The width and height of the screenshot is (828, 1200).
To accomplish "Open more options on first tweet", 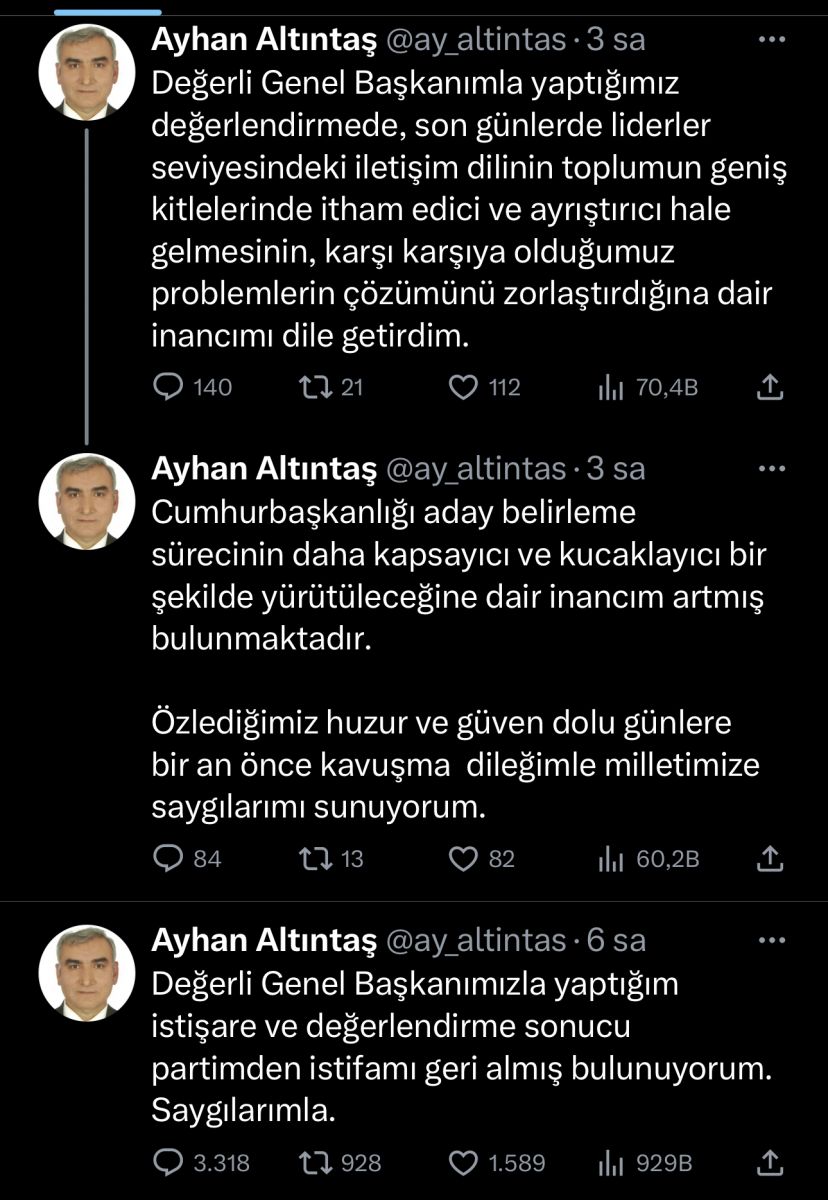I will (x=773, y=40).
